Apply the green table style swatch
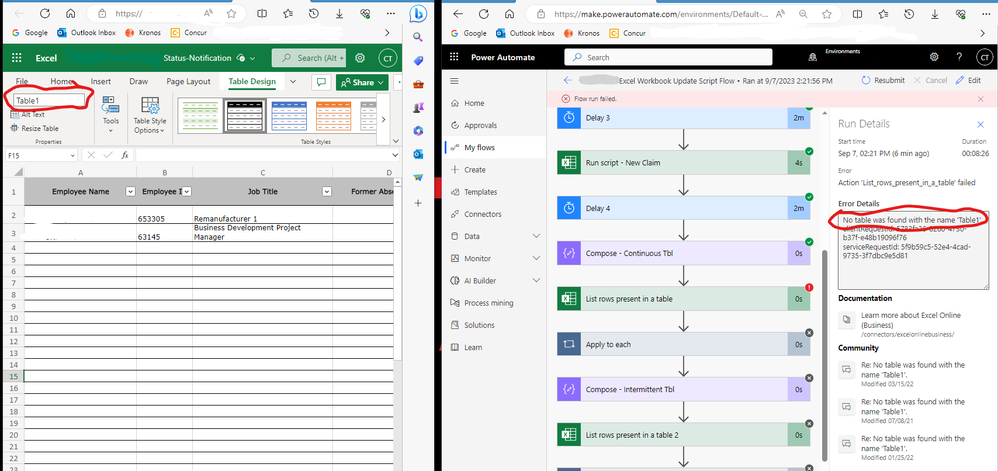This screenshot has width=998, height=471. (x=198, y=115)
